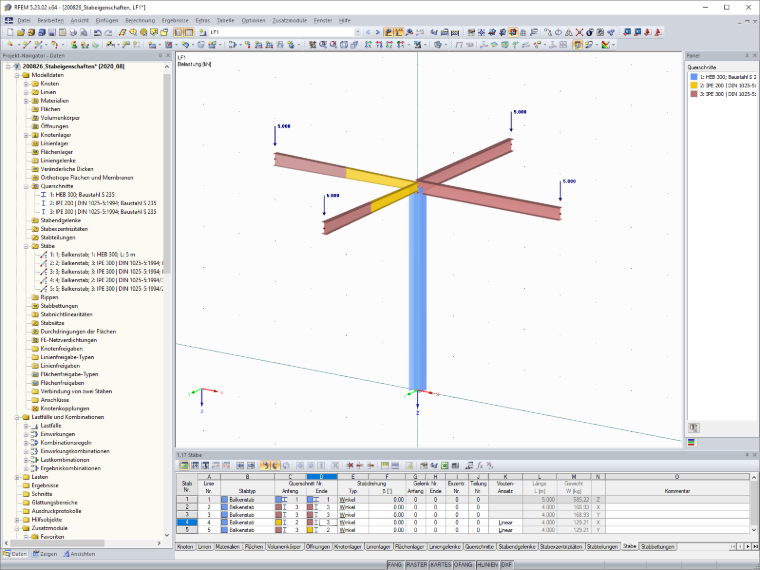Select row 2 header in Stäbe table
This screenshot has height=570, width=760.
(187, 507)
